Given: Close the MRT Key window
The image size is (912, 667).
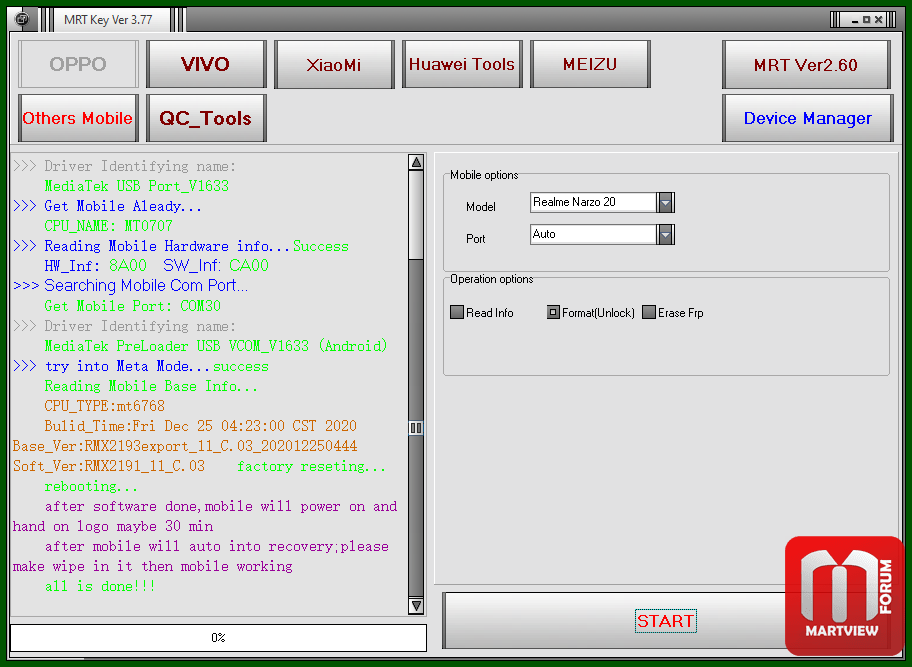Looking at the screenshot, I should [879, 20].
